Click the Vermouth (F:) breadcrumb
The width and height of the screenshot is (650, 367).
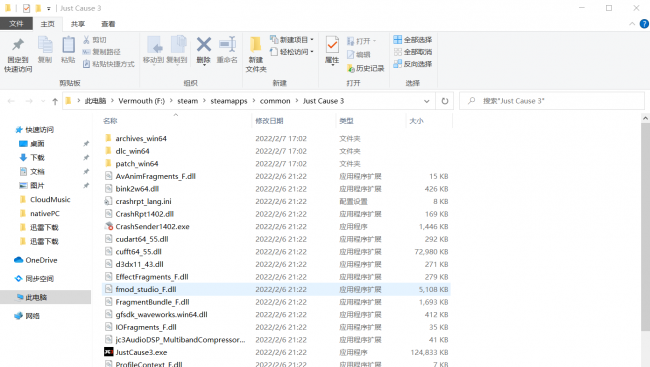141,101
